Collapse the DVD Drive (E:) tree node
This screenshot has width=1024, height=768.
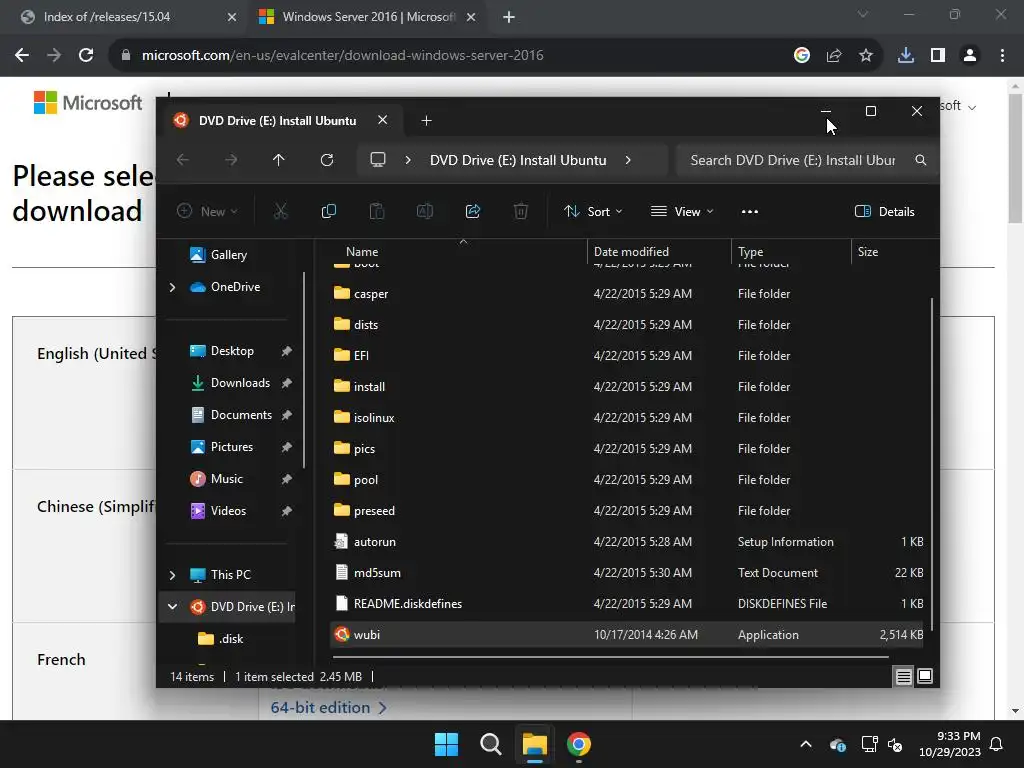[x=172, y=607]
